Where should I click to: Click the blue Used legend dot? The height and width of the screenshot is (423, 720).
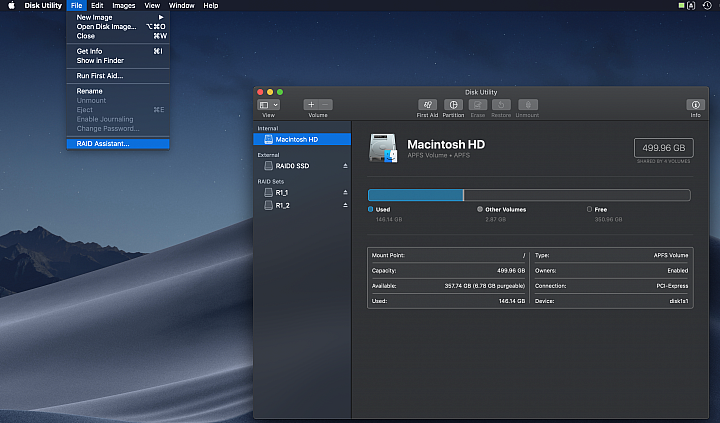371,209
